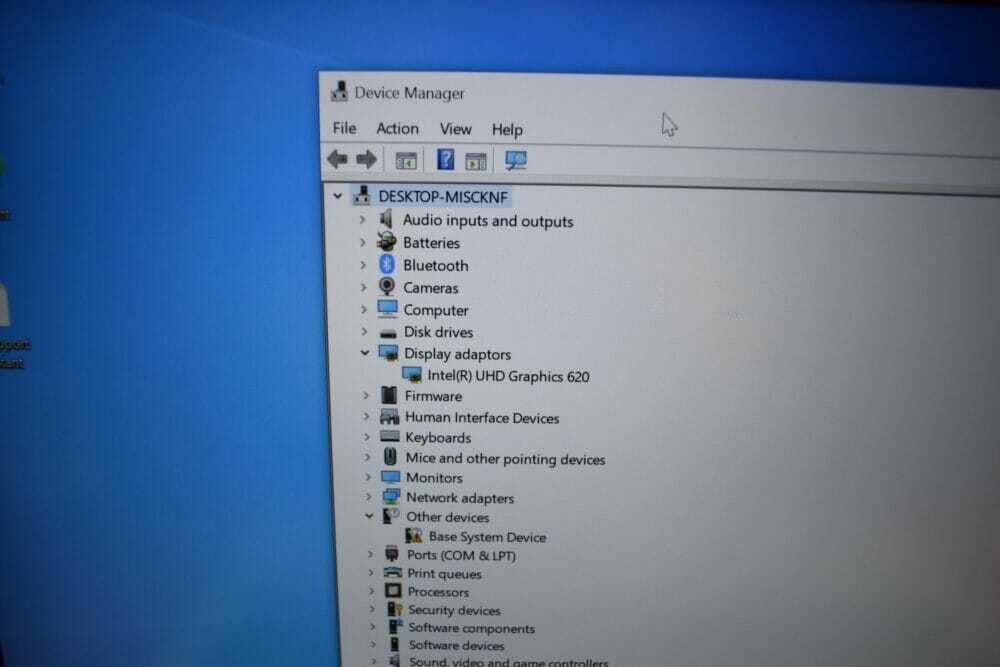
Task: Click the Keyboards icon
Action: click(390, 437)
